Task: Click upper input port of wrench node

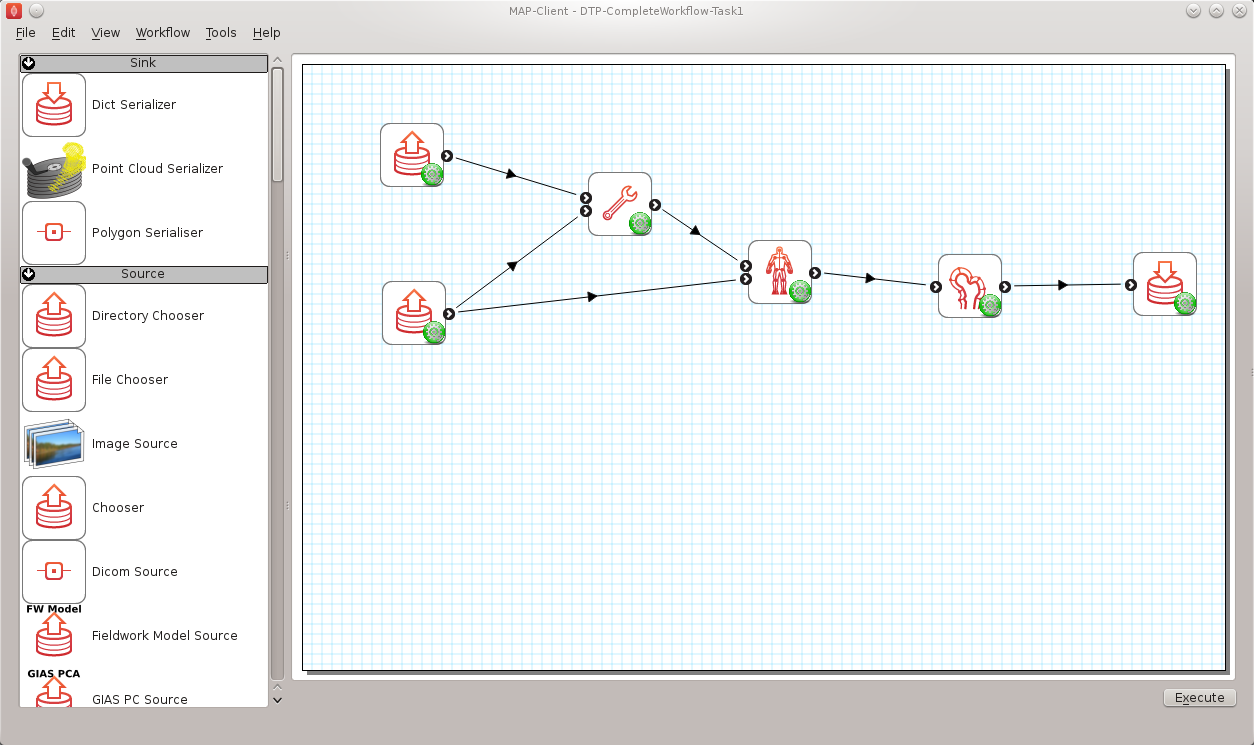Action: coord(586,198)
